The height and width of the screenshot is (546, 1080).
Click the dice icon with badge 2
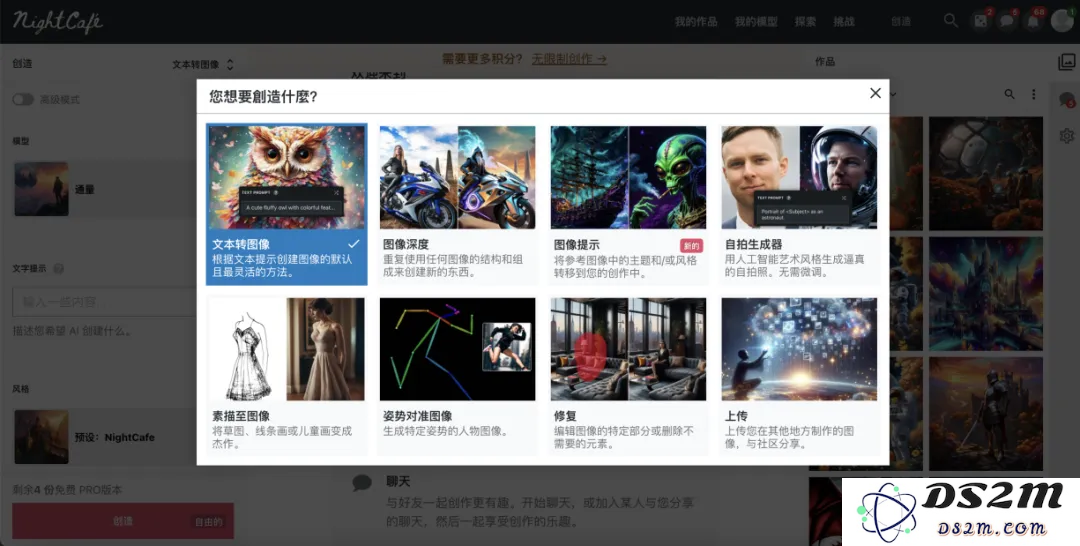pyautogui.click(x=981, y=21)
